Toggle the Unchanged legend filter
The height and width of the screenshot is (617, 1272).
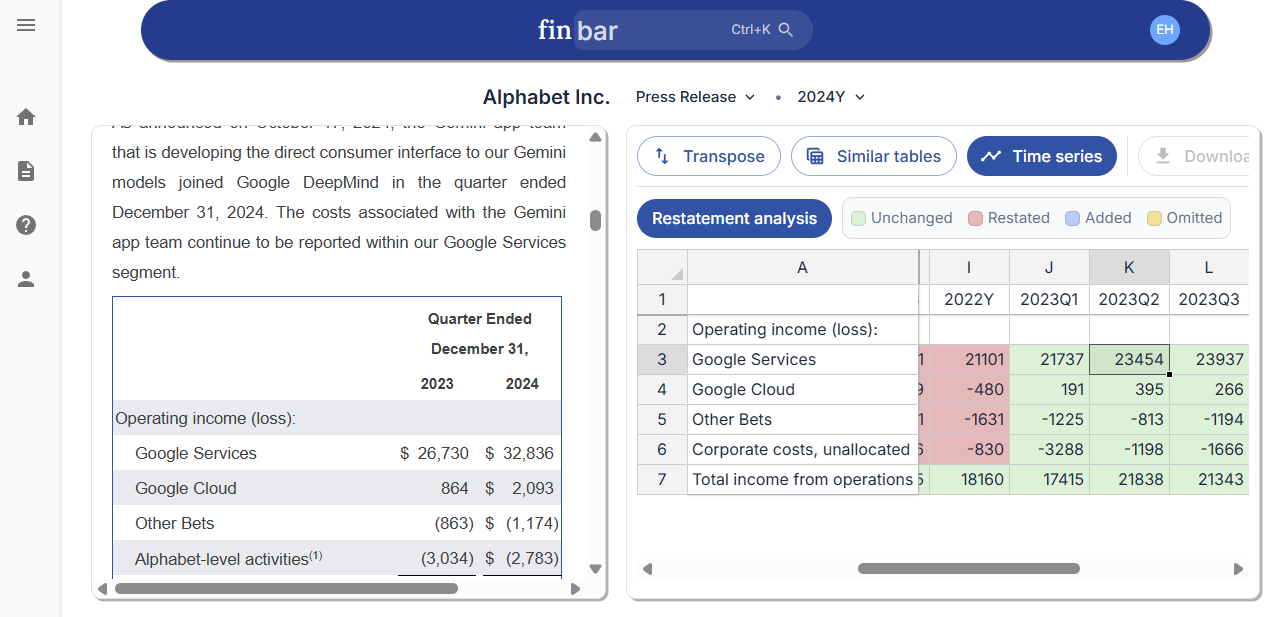pyautogui.click(x=901, y=218)
